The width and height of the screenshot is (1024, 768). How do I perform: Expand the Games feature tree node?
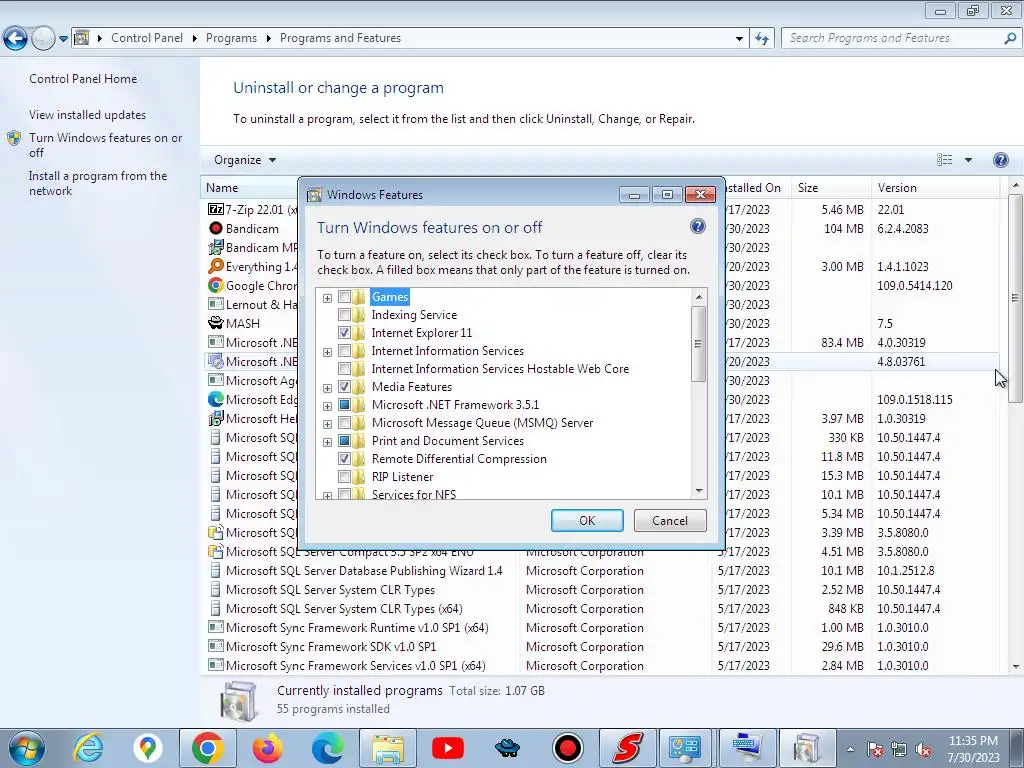click(x=327, y=298)
